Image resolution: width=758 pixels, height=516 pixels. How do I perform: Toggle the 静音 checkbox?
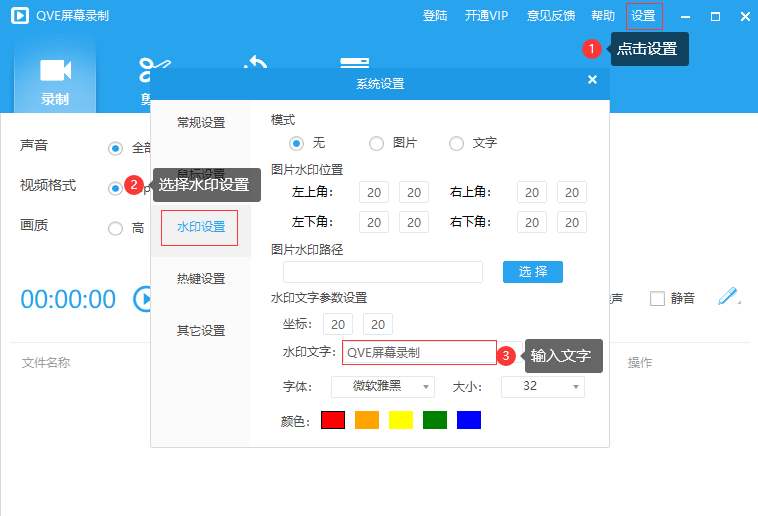point(657,298)
